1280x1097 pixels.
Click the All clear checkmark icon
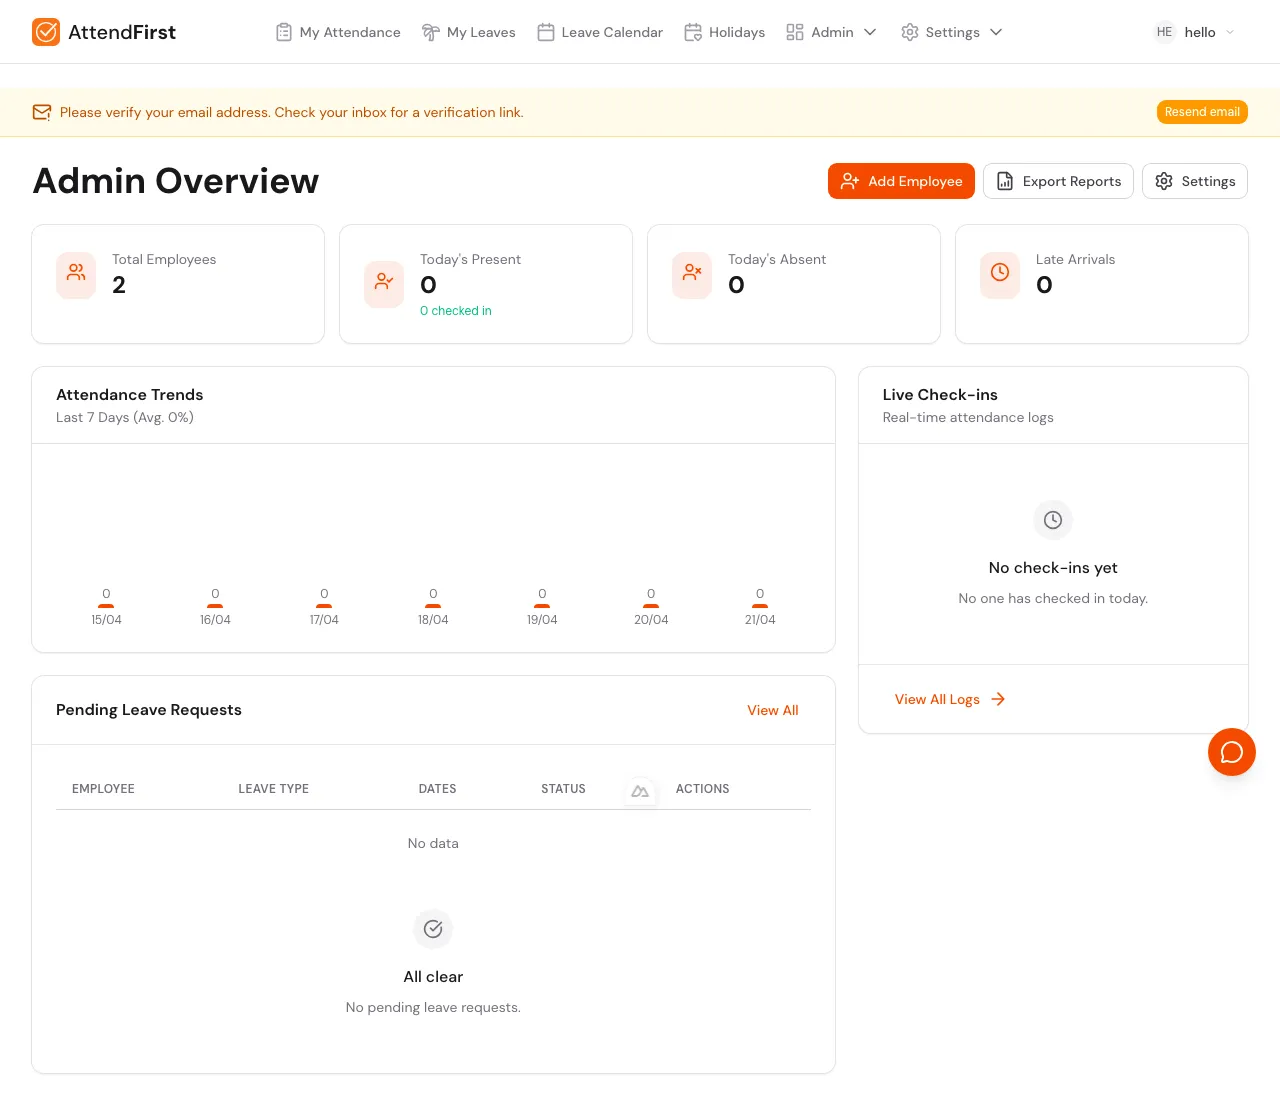[x=433, y=929]
